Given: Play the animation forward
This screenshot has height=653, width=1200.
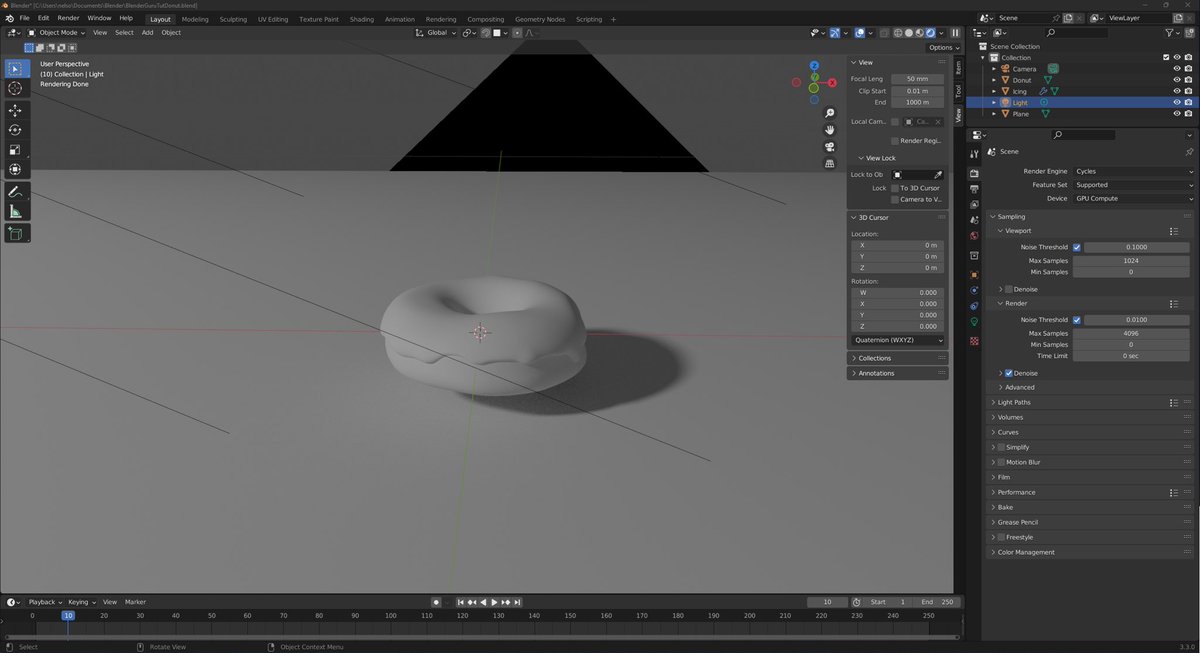Looking at the screenshot, I should click(494, 602).
